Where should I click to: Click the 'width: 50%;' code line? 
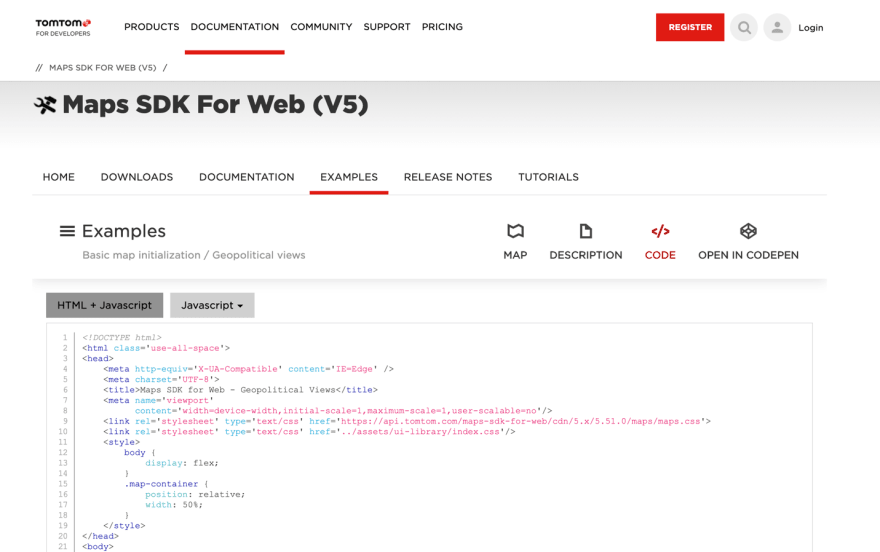[174, 505]
